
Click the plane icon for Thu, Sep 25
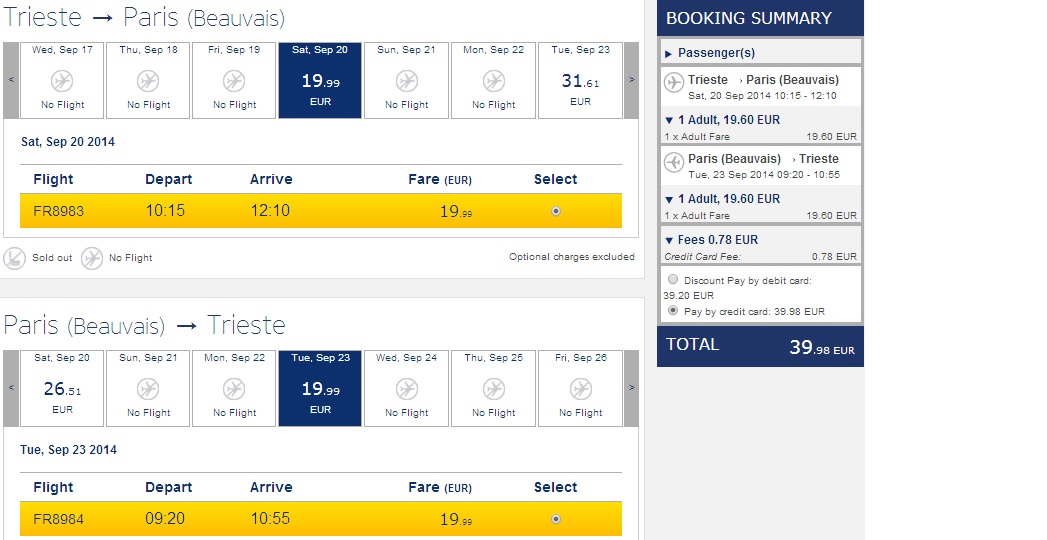[494, 389]
